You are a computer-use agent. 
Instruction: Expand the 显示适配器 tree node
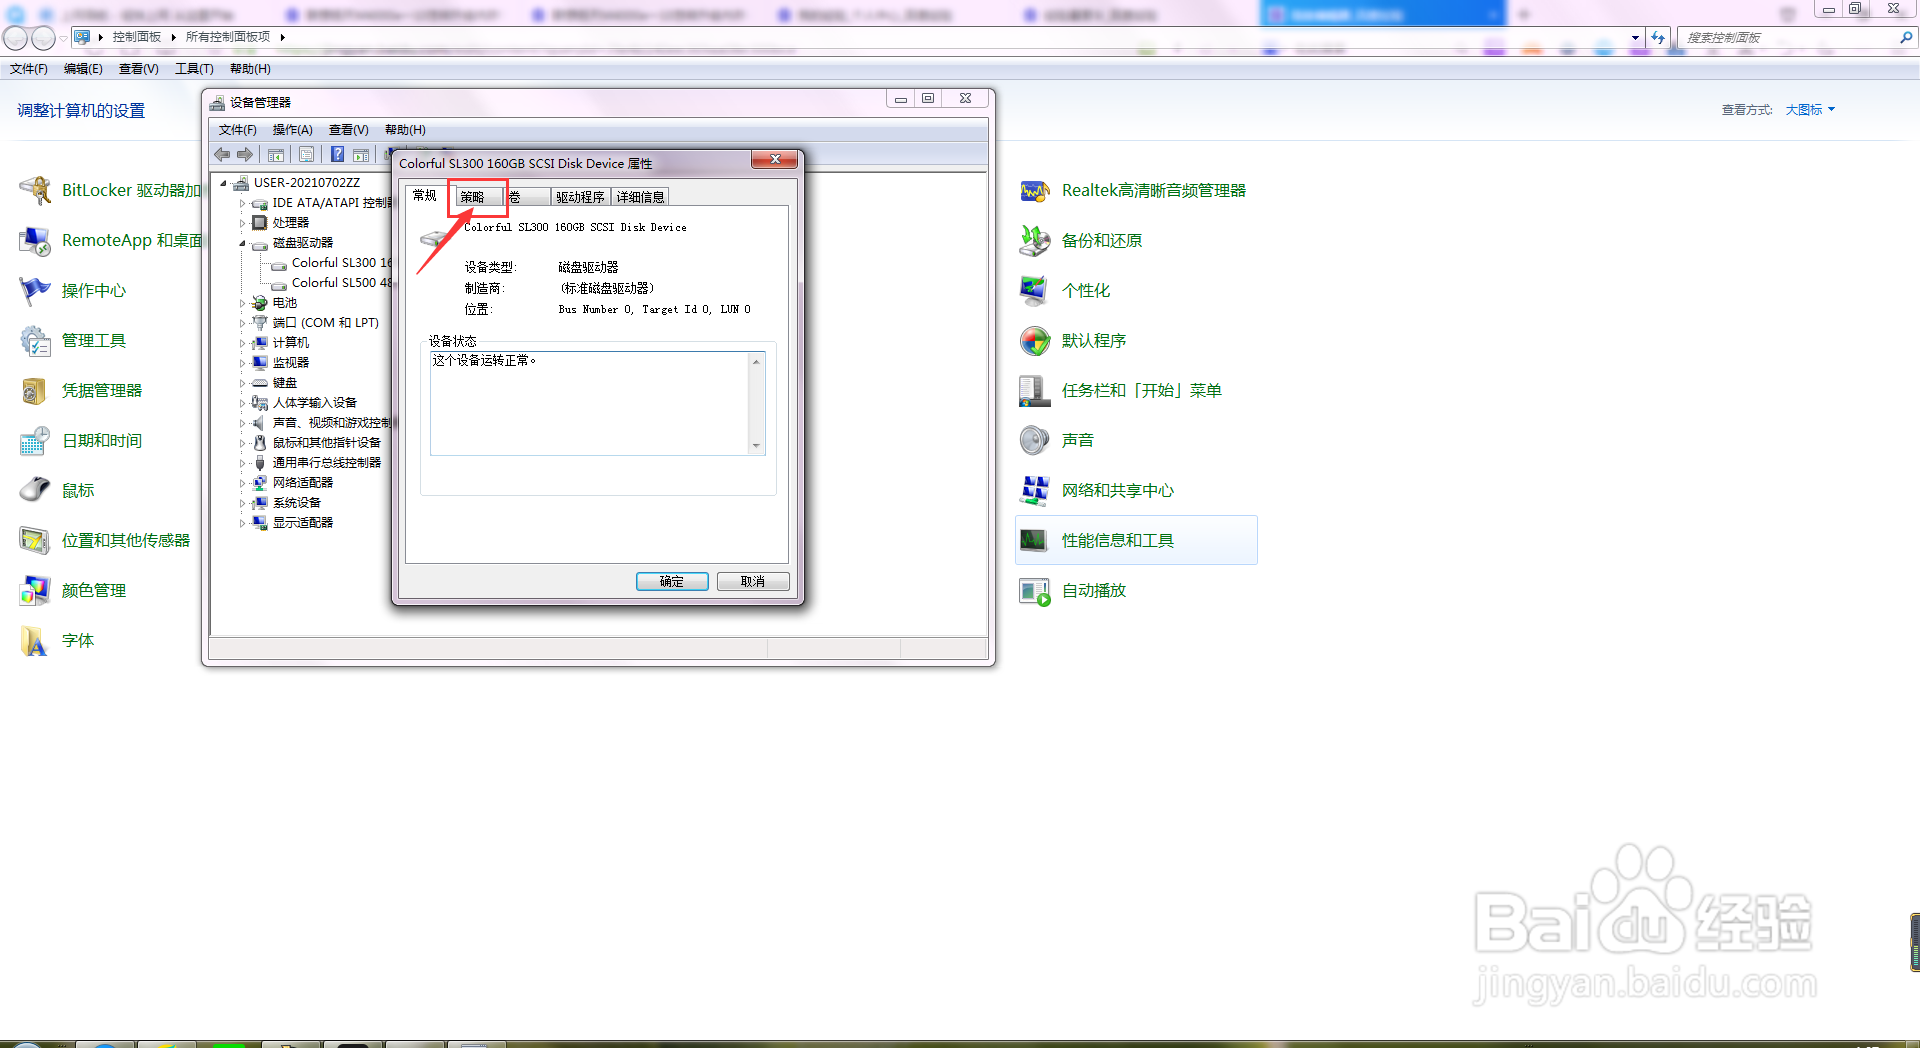[242, 523]
